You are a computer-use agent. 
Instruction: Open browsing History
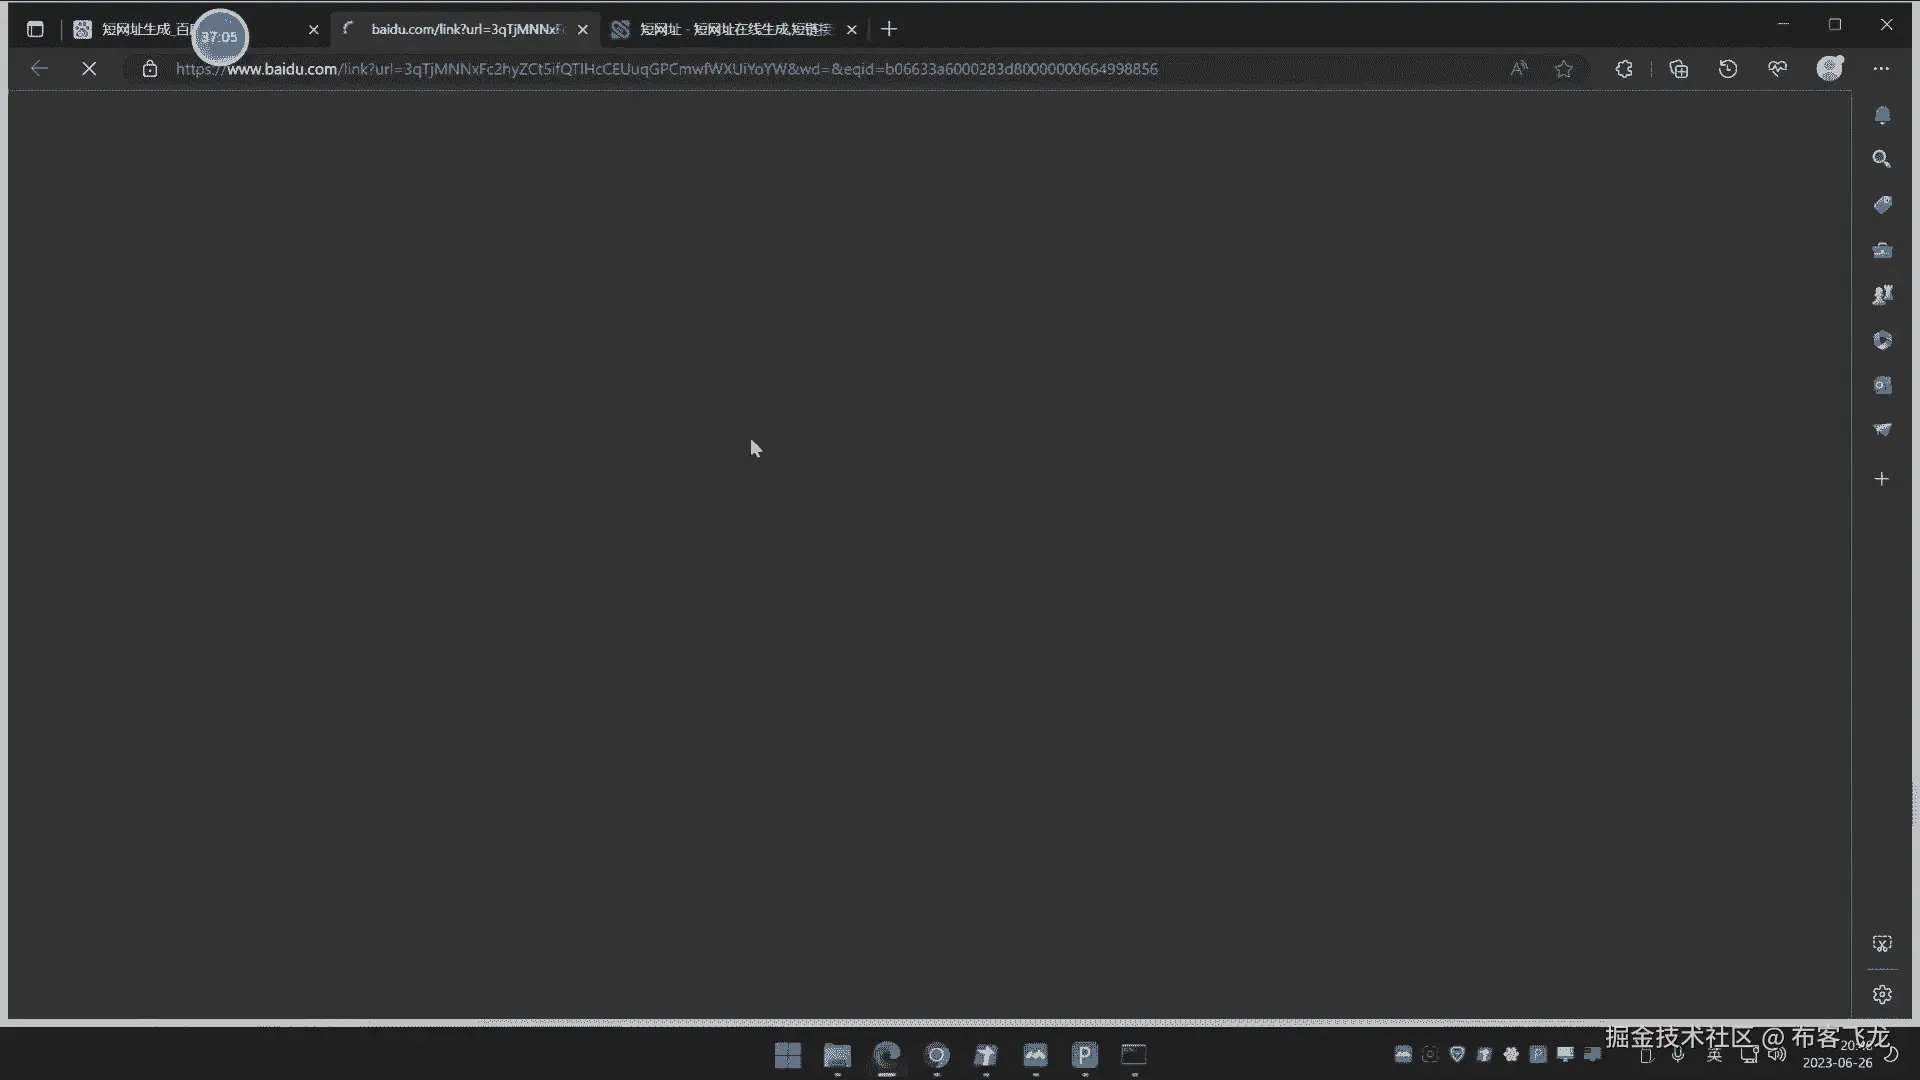[1728, 69]
